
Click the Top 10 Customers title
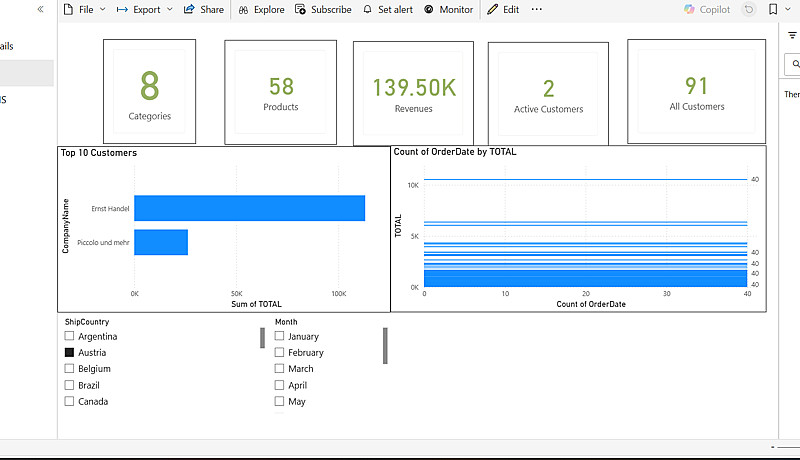99,152
